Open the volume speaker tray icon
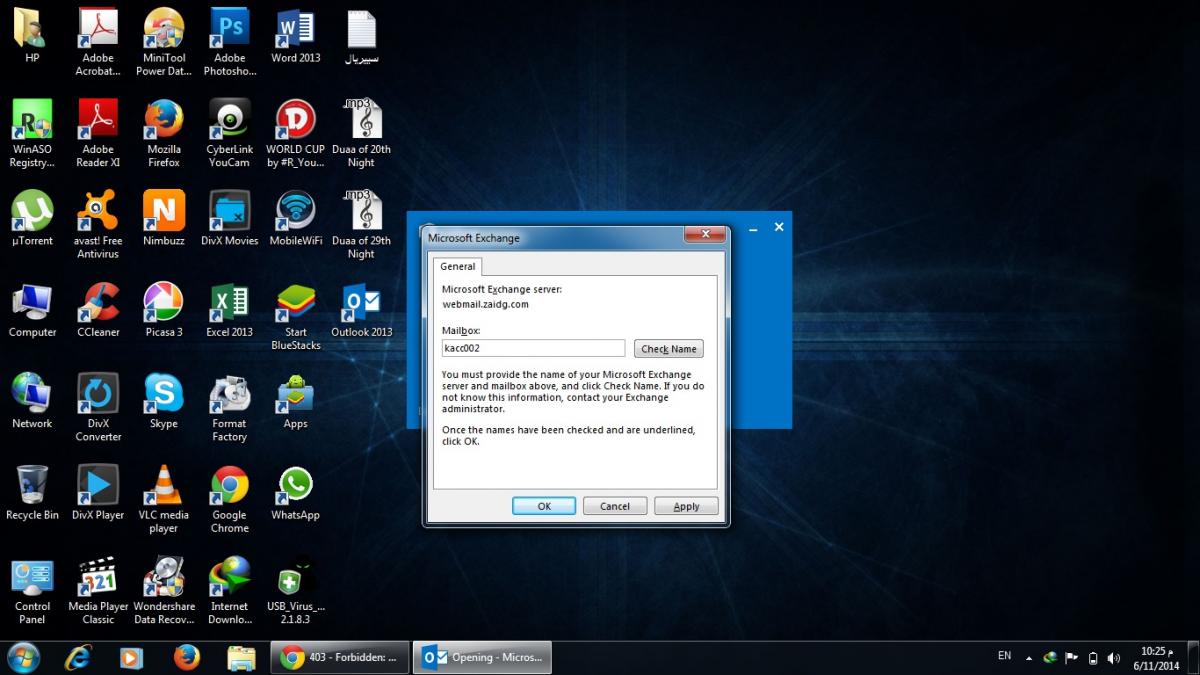This screenshot has height=675, width=1200. 1114,658
